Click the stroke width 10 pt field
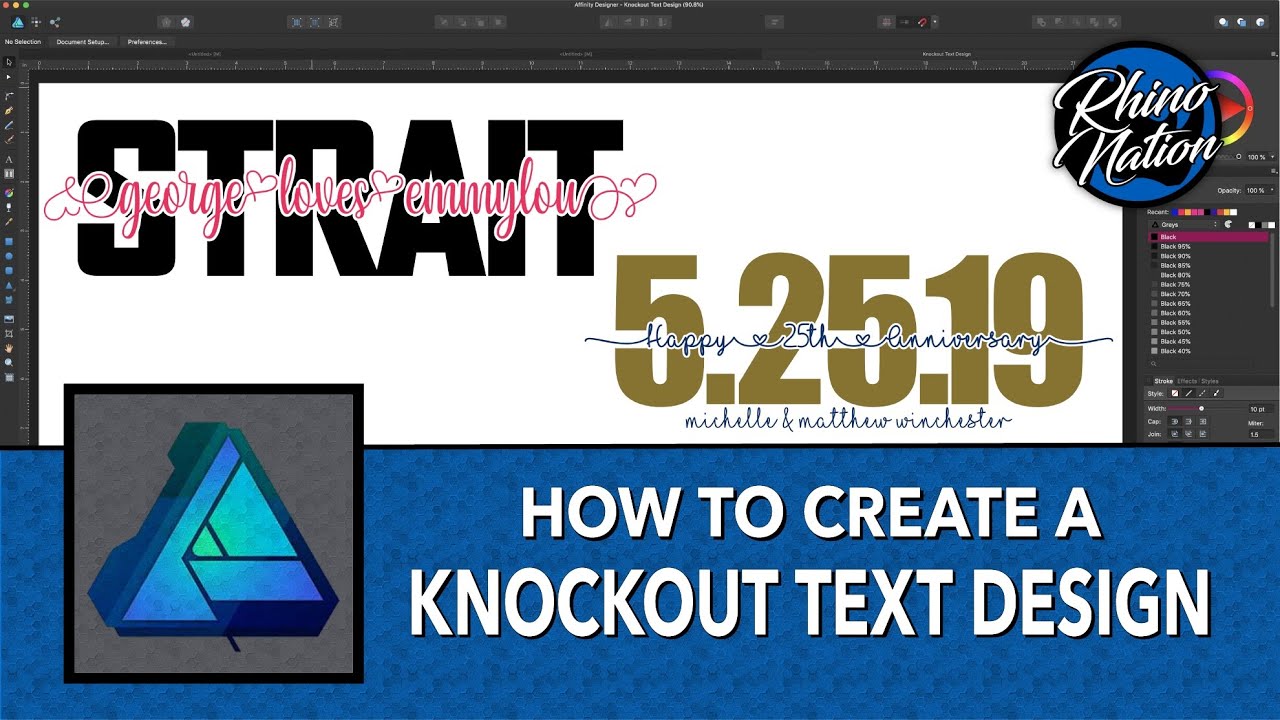Image resolution: width=1280 pixels, height=720 pixels. pos(1261,409)
